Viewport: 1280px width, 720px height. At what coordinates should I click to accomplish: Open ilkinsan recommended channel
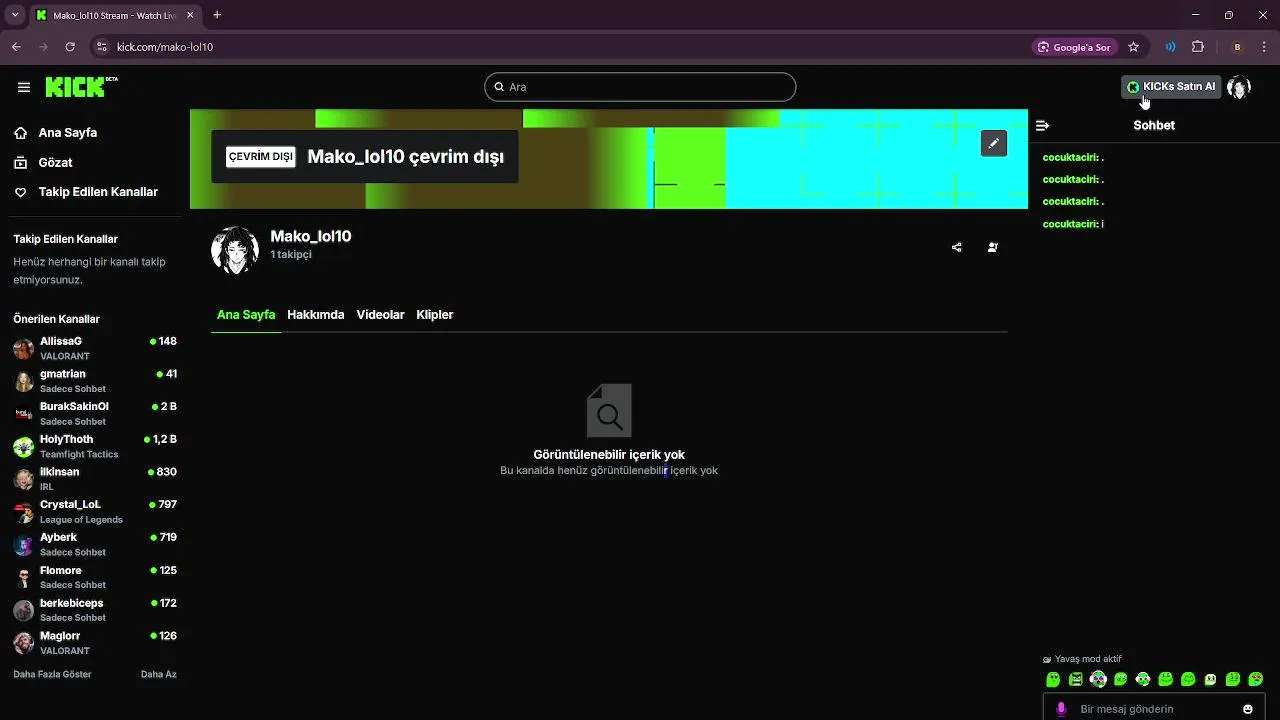click(94, 479)
